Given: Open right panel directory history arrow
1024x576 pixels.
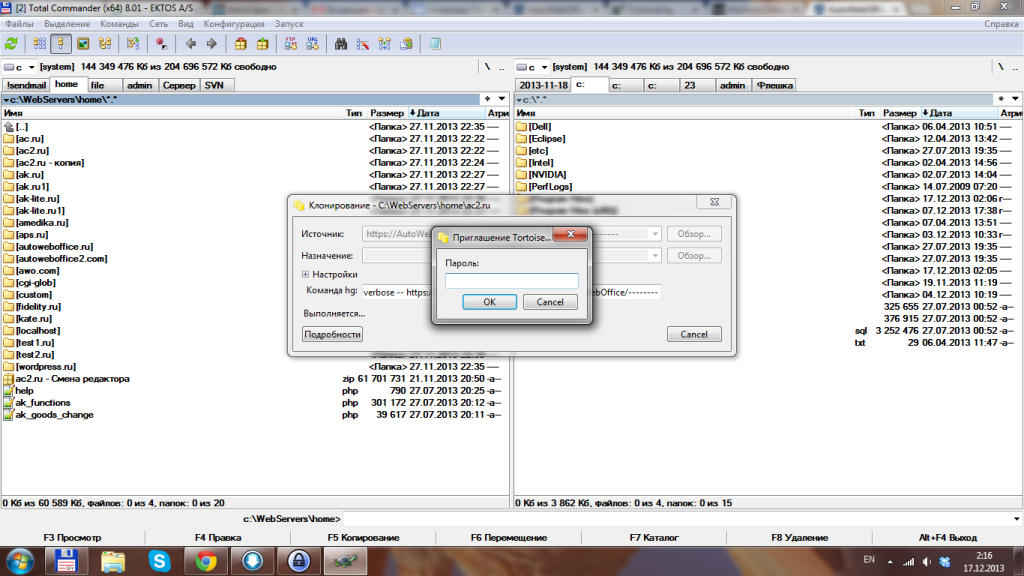Looking at the screenshot, I should point(1016,99).
